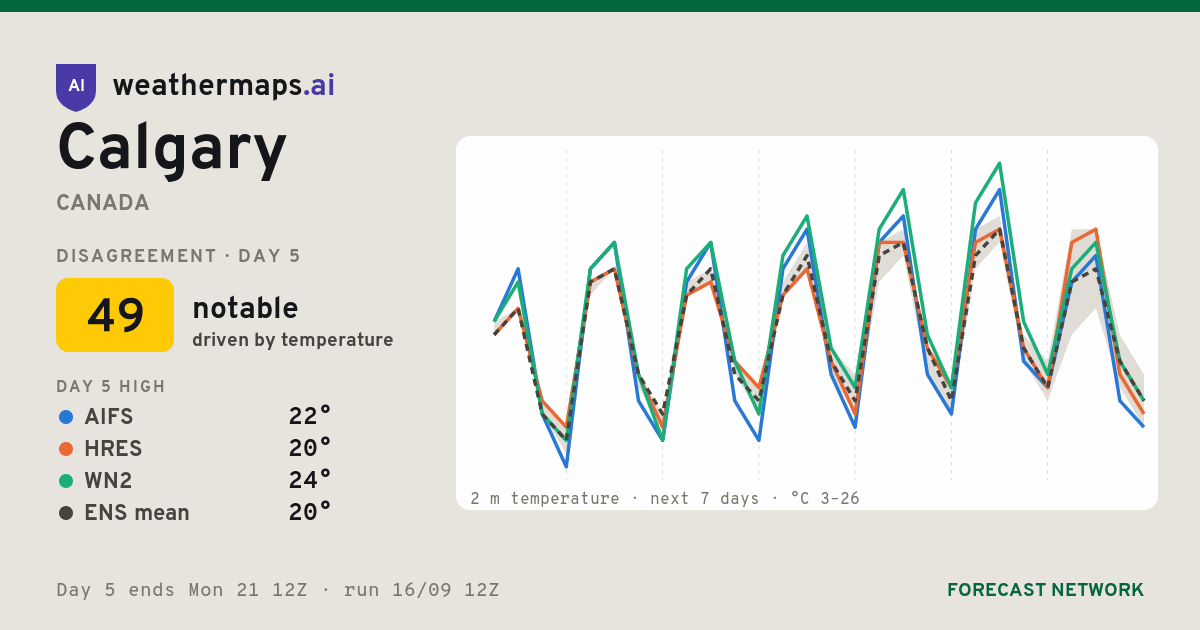Click the 'Day 5 ends Mon 21 12Z' footer text
Viewport: 1200px width, 630px height.
[182, 590]
